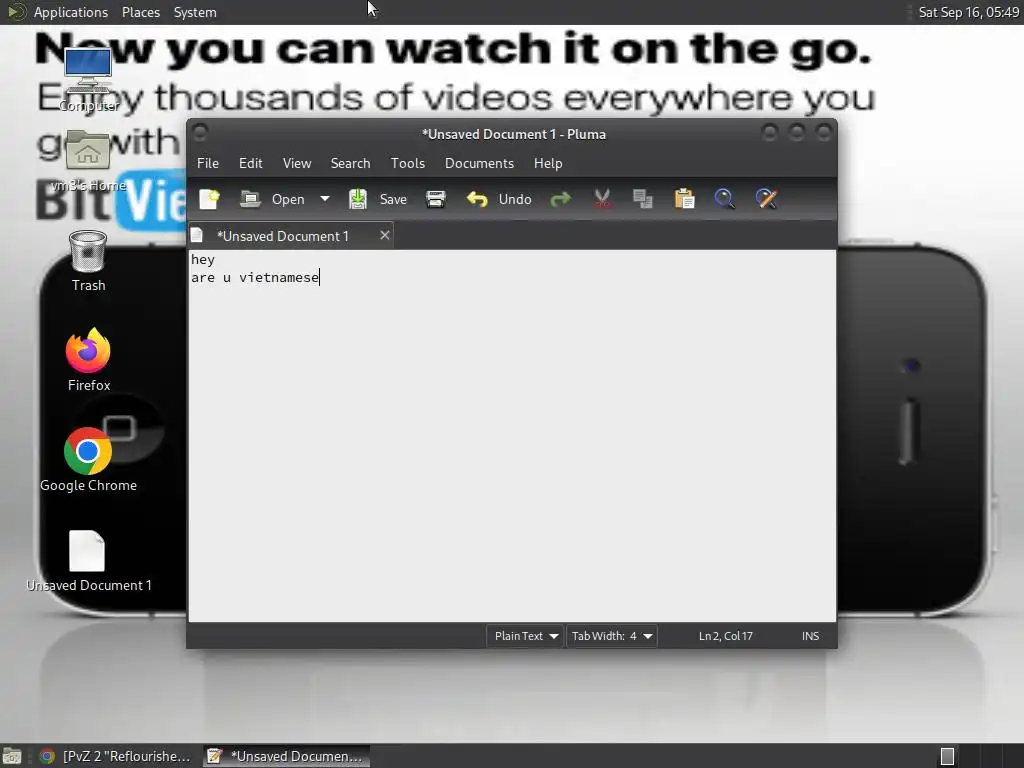Open the Documents menu
Image resolution: width=1024 pixels, height=768 pixels.
479,163
